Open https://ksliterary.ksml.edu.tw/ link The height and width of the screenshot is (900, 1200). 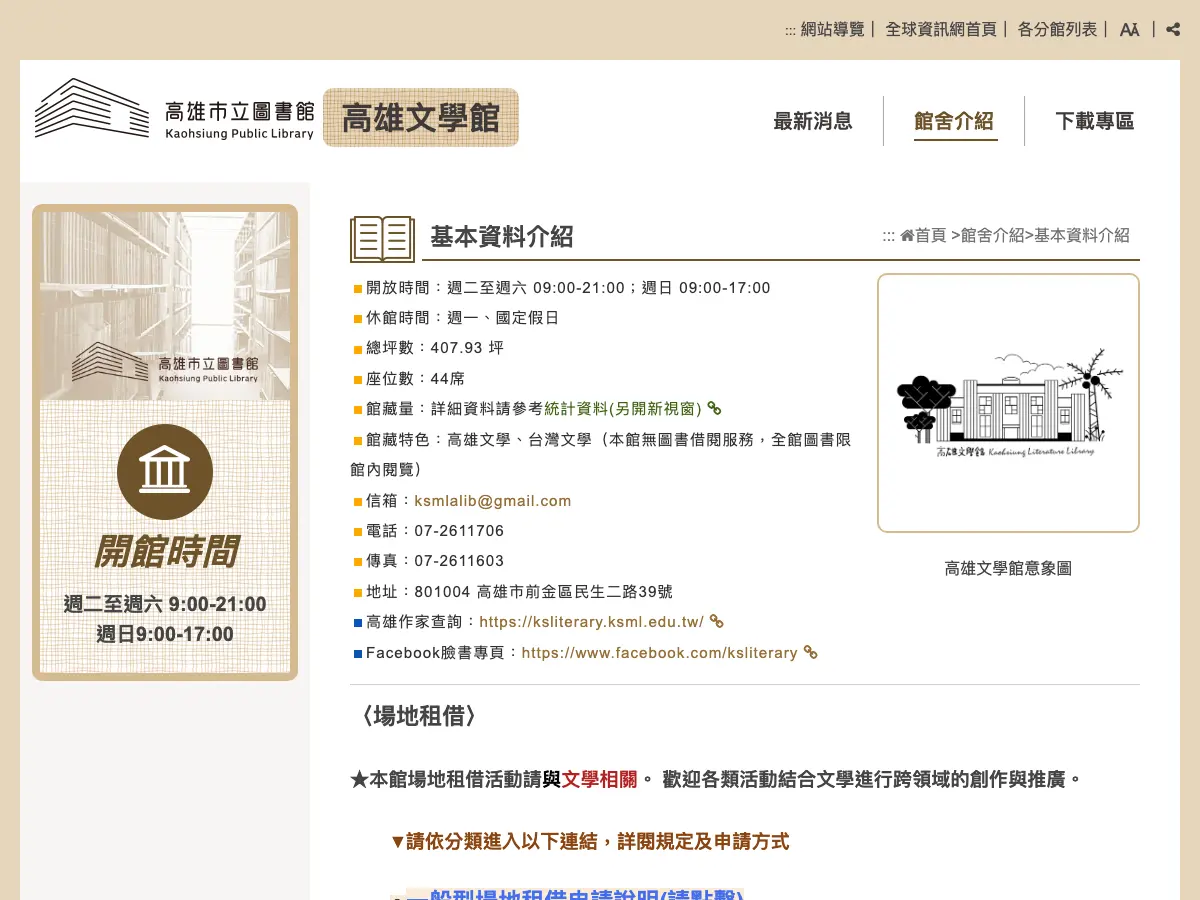coord(592,622)
